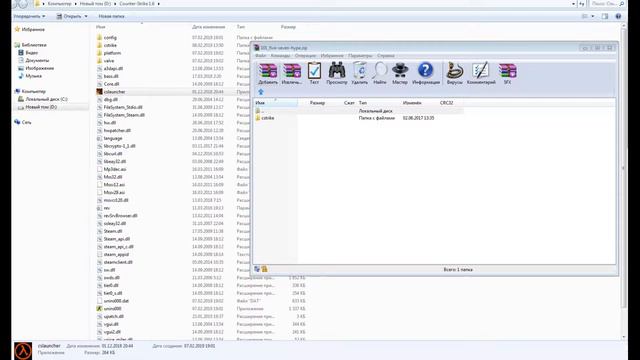Screen dimensions: 640x360
Task: Select the bass.dll file
Action: (x=108, y=76)
